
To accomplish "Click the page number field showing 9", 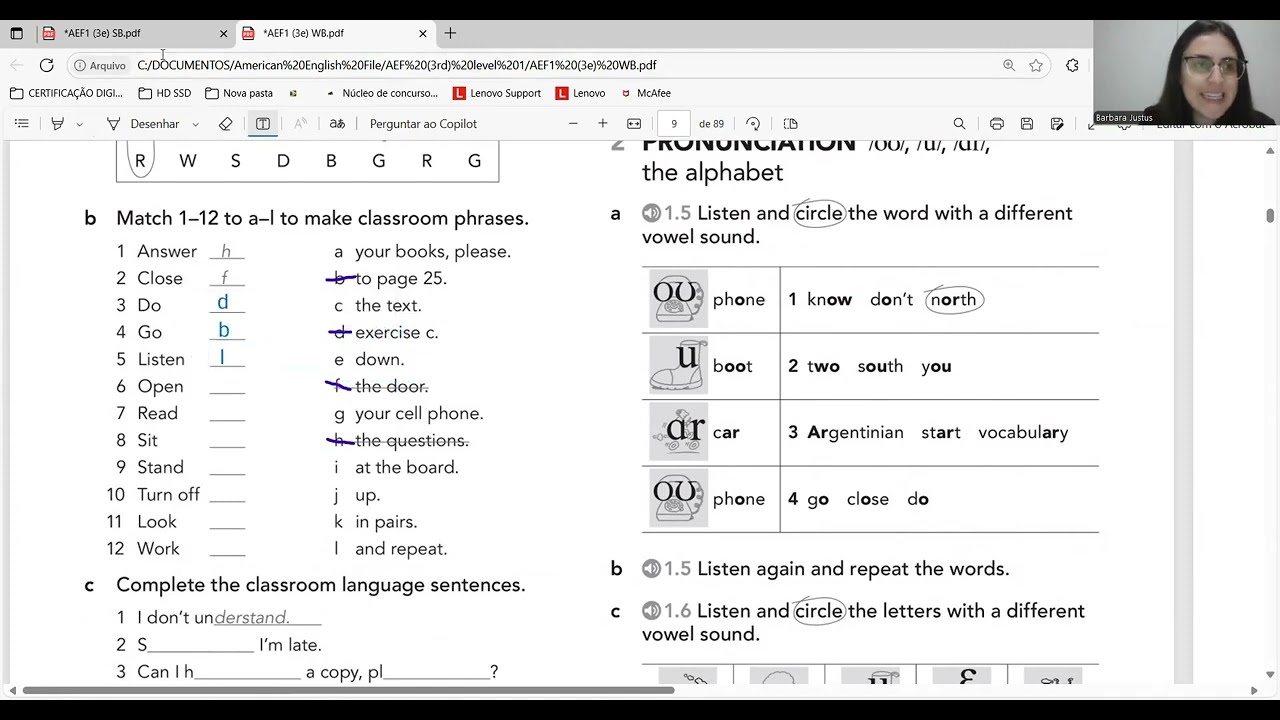I will pos(674,124).
